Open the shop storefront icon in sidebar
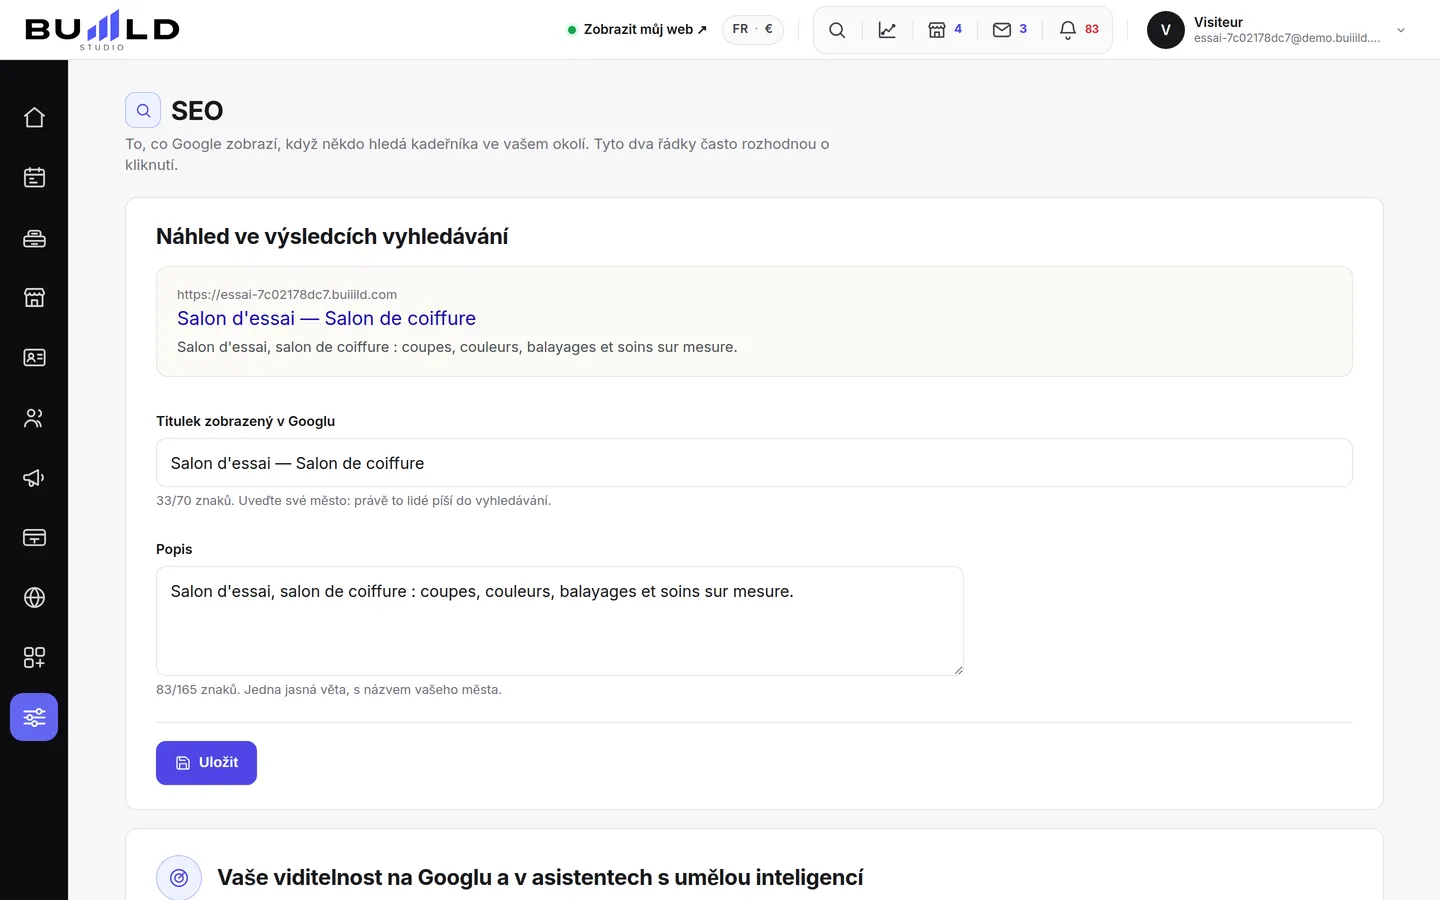1440x900 pixels. 34,298
